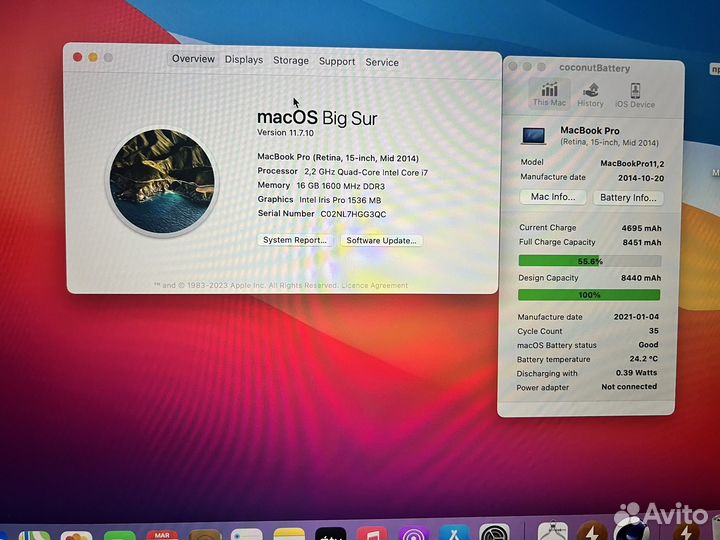Click the serial number C02NL7HGG3QC

pyautogui.click(x=353, y=214)
